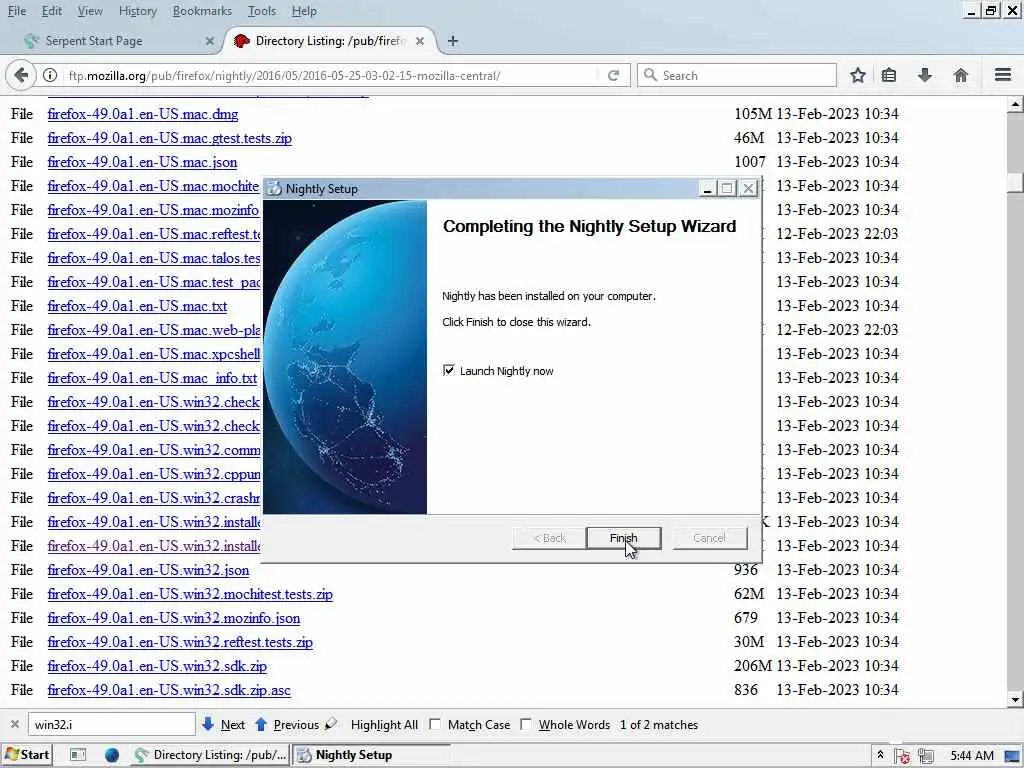Screen dimensions: 1024x768
Task: Open firefox-49.0a1.en-US.mac.json link
Action: (x=142, y=162)
